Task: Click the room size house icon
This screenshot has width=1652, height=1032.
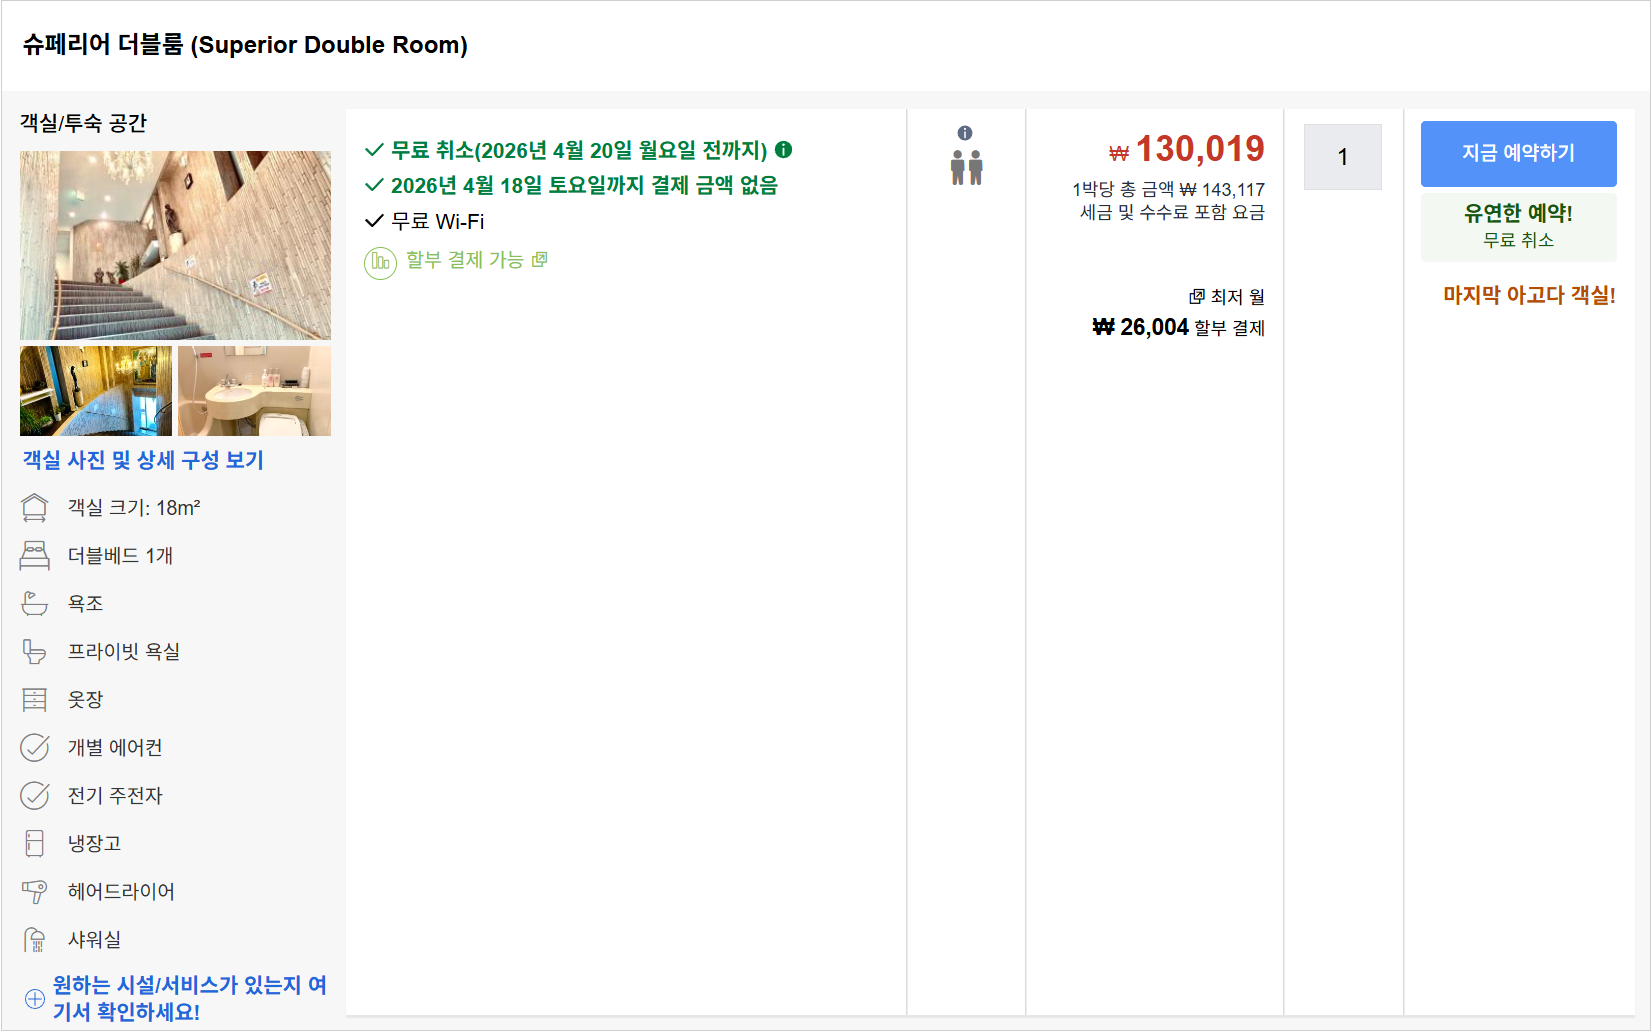Action: point(35,508)
